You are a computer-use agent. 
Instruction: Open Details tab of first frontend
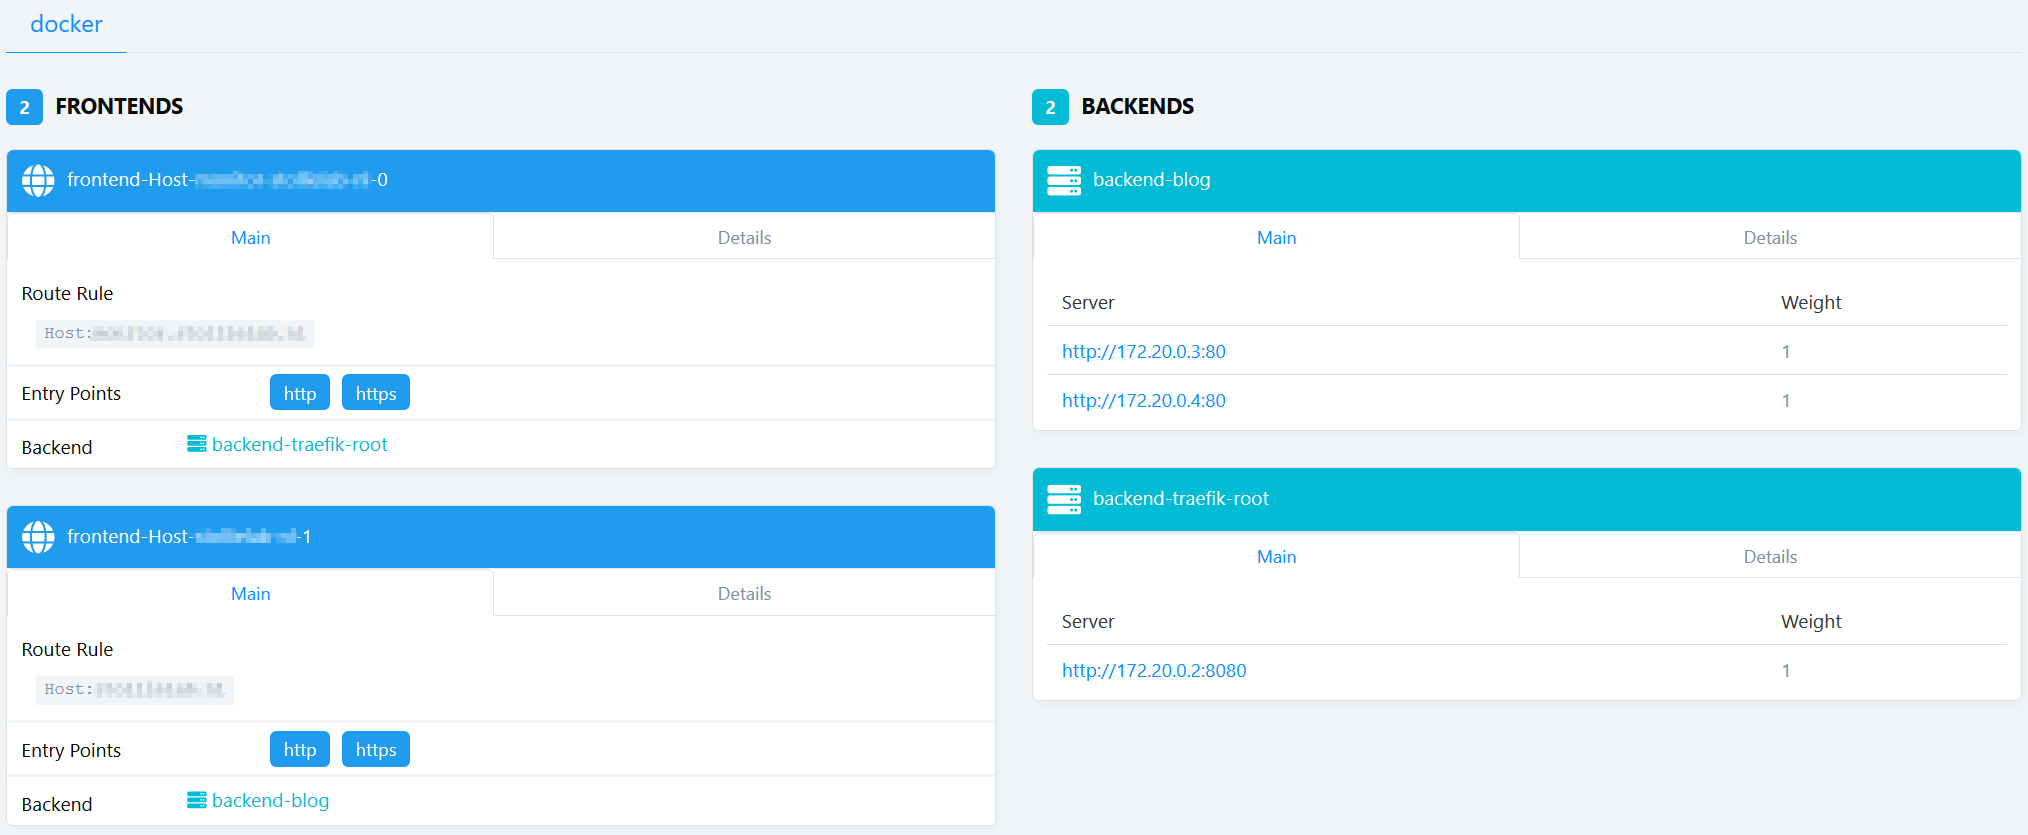pyautogui.click(x=744, y=238)
